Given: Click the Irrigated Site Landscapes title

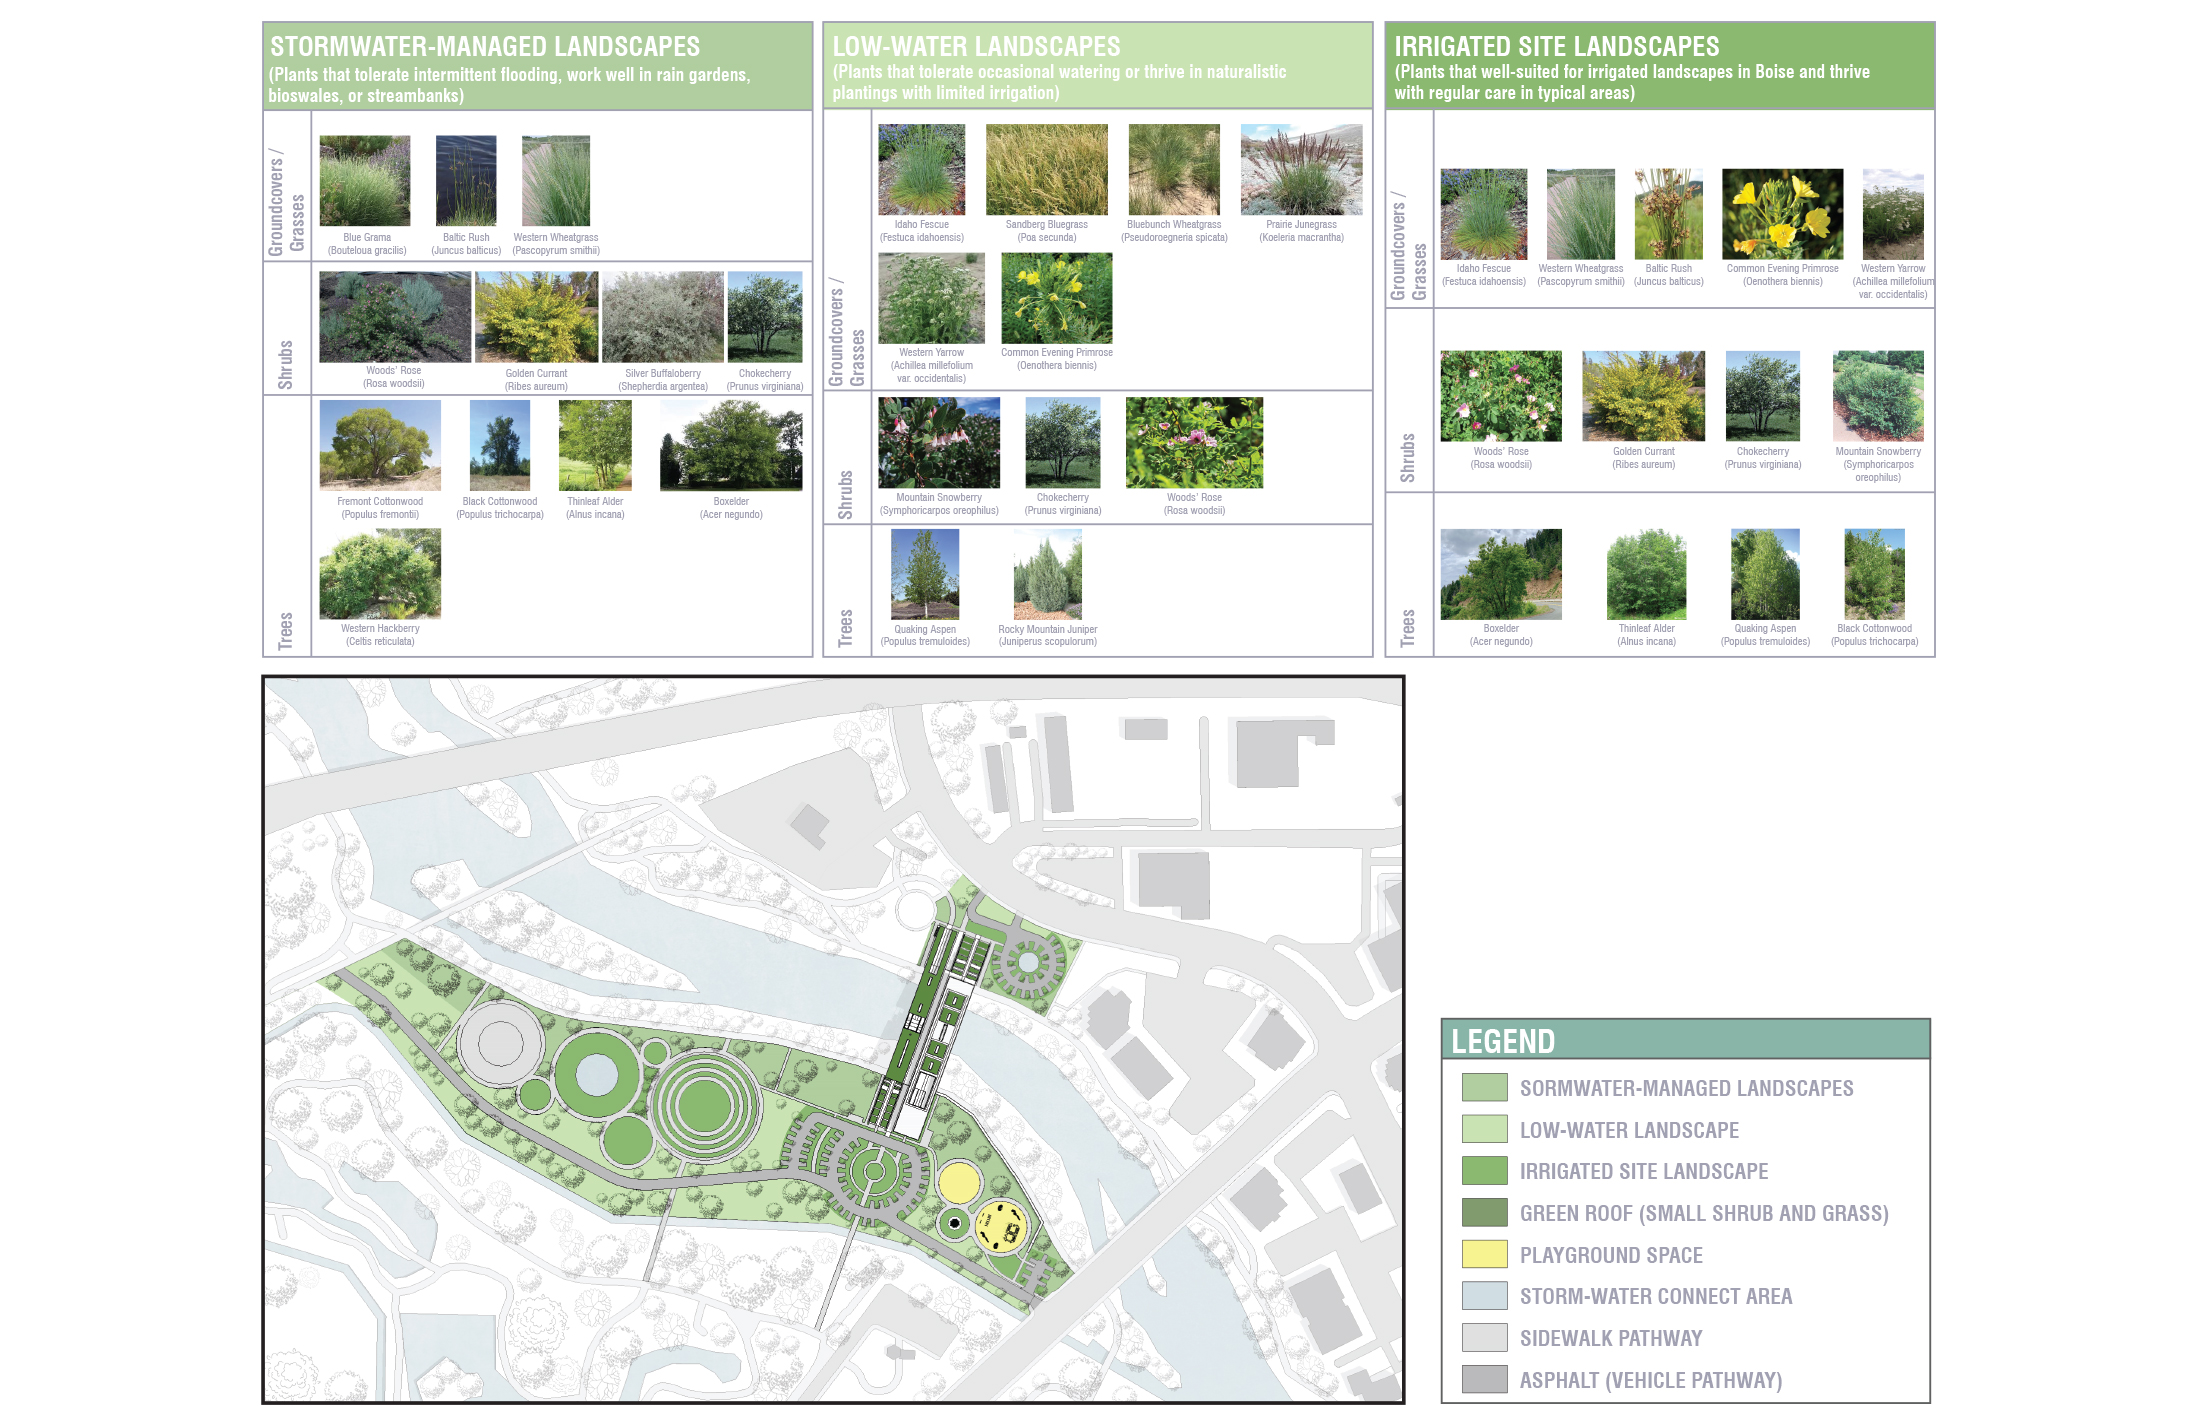Looking at the screenshot, I should pos(1556,47).
